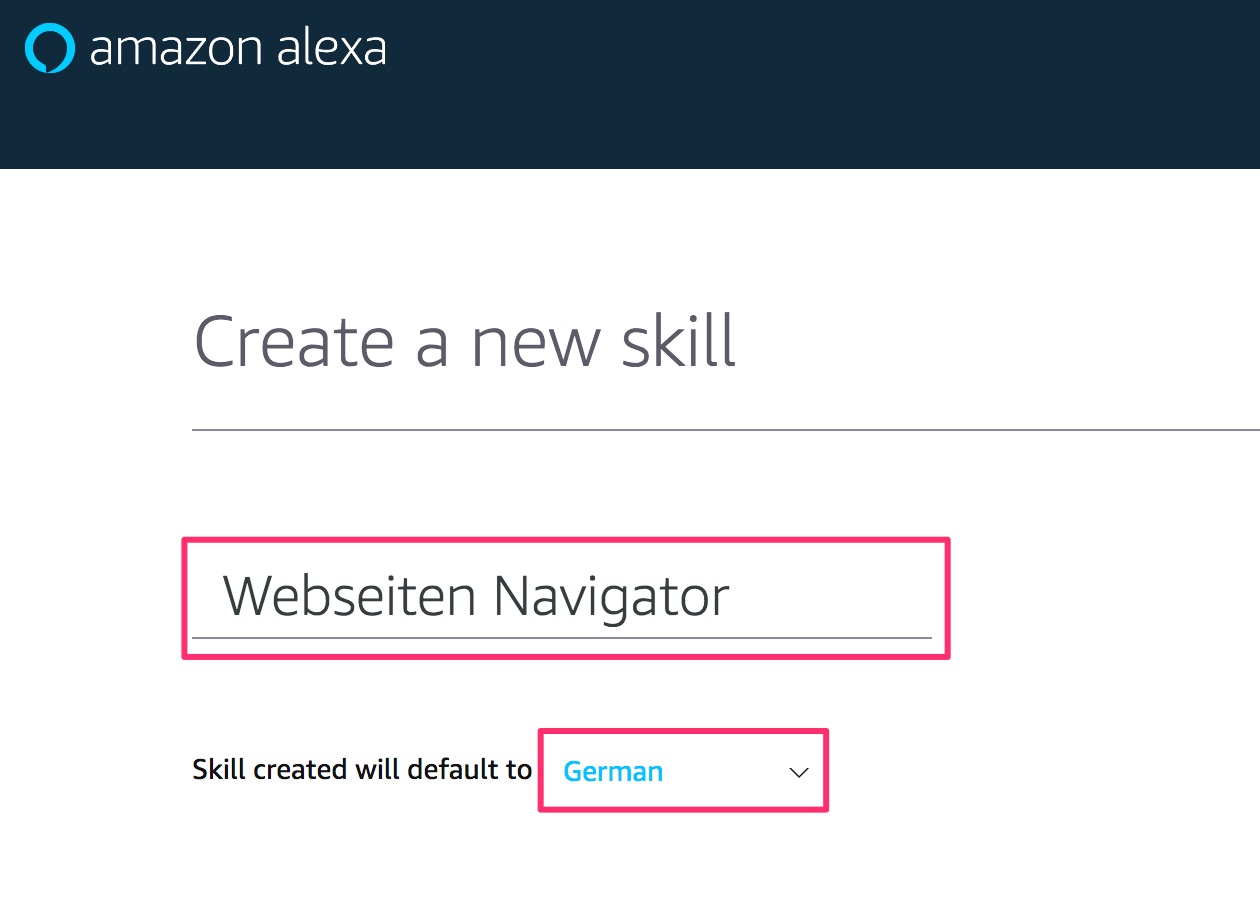Click the "Skill created will default to" label
Viewport: 1260px width, 922px height.
point(361,770)
